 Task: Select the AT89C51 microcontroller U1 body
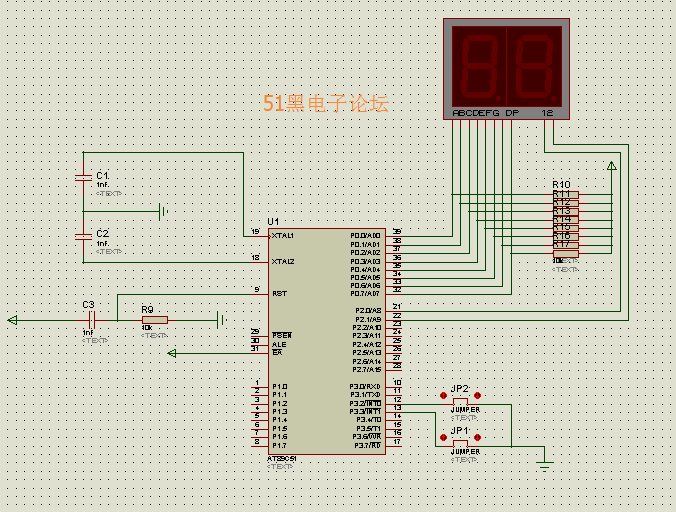pyautogui.click(x=327, y=341)
